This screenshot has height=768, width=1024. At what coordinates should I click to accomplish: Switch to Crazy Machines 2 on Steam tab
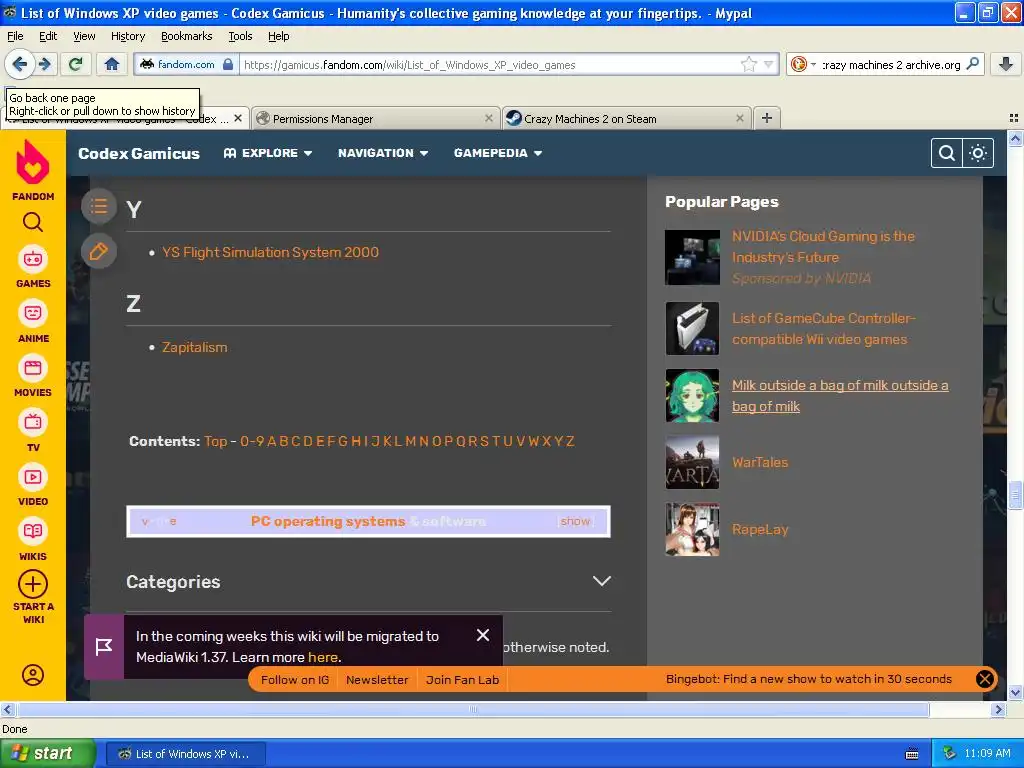(626, 118)
